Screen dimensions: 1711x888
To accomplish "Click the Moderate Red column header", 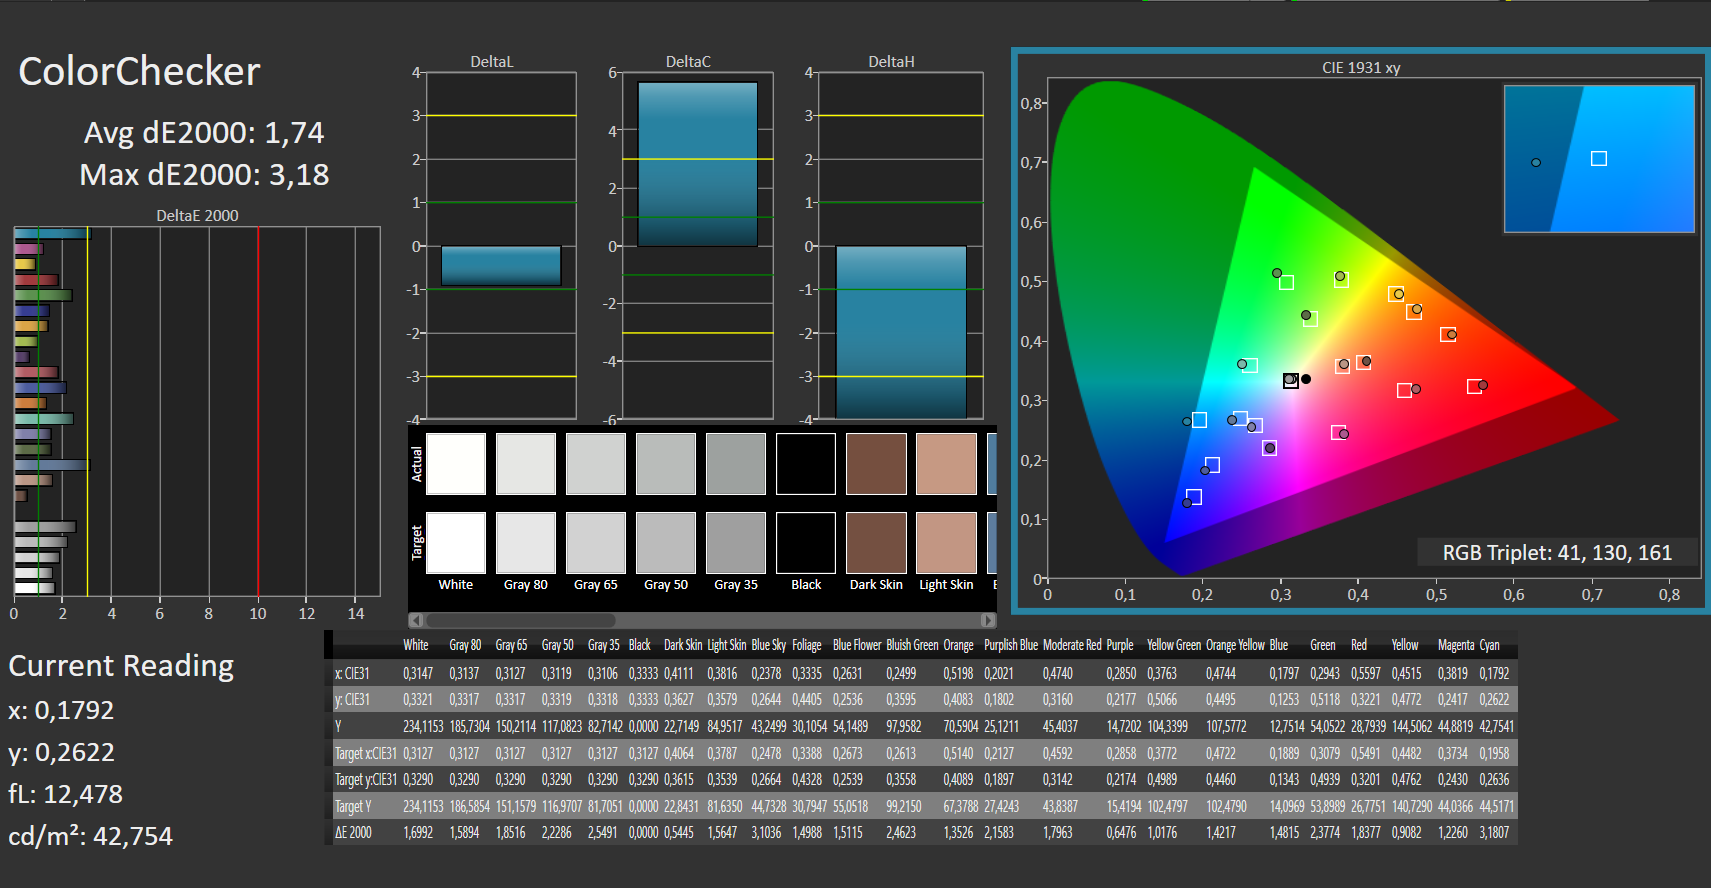I will pos(1072,645).
